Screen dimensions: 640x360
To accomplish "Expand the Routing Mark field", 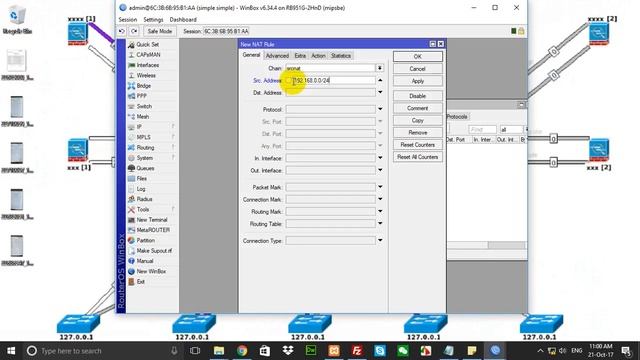I will point(380,211).
